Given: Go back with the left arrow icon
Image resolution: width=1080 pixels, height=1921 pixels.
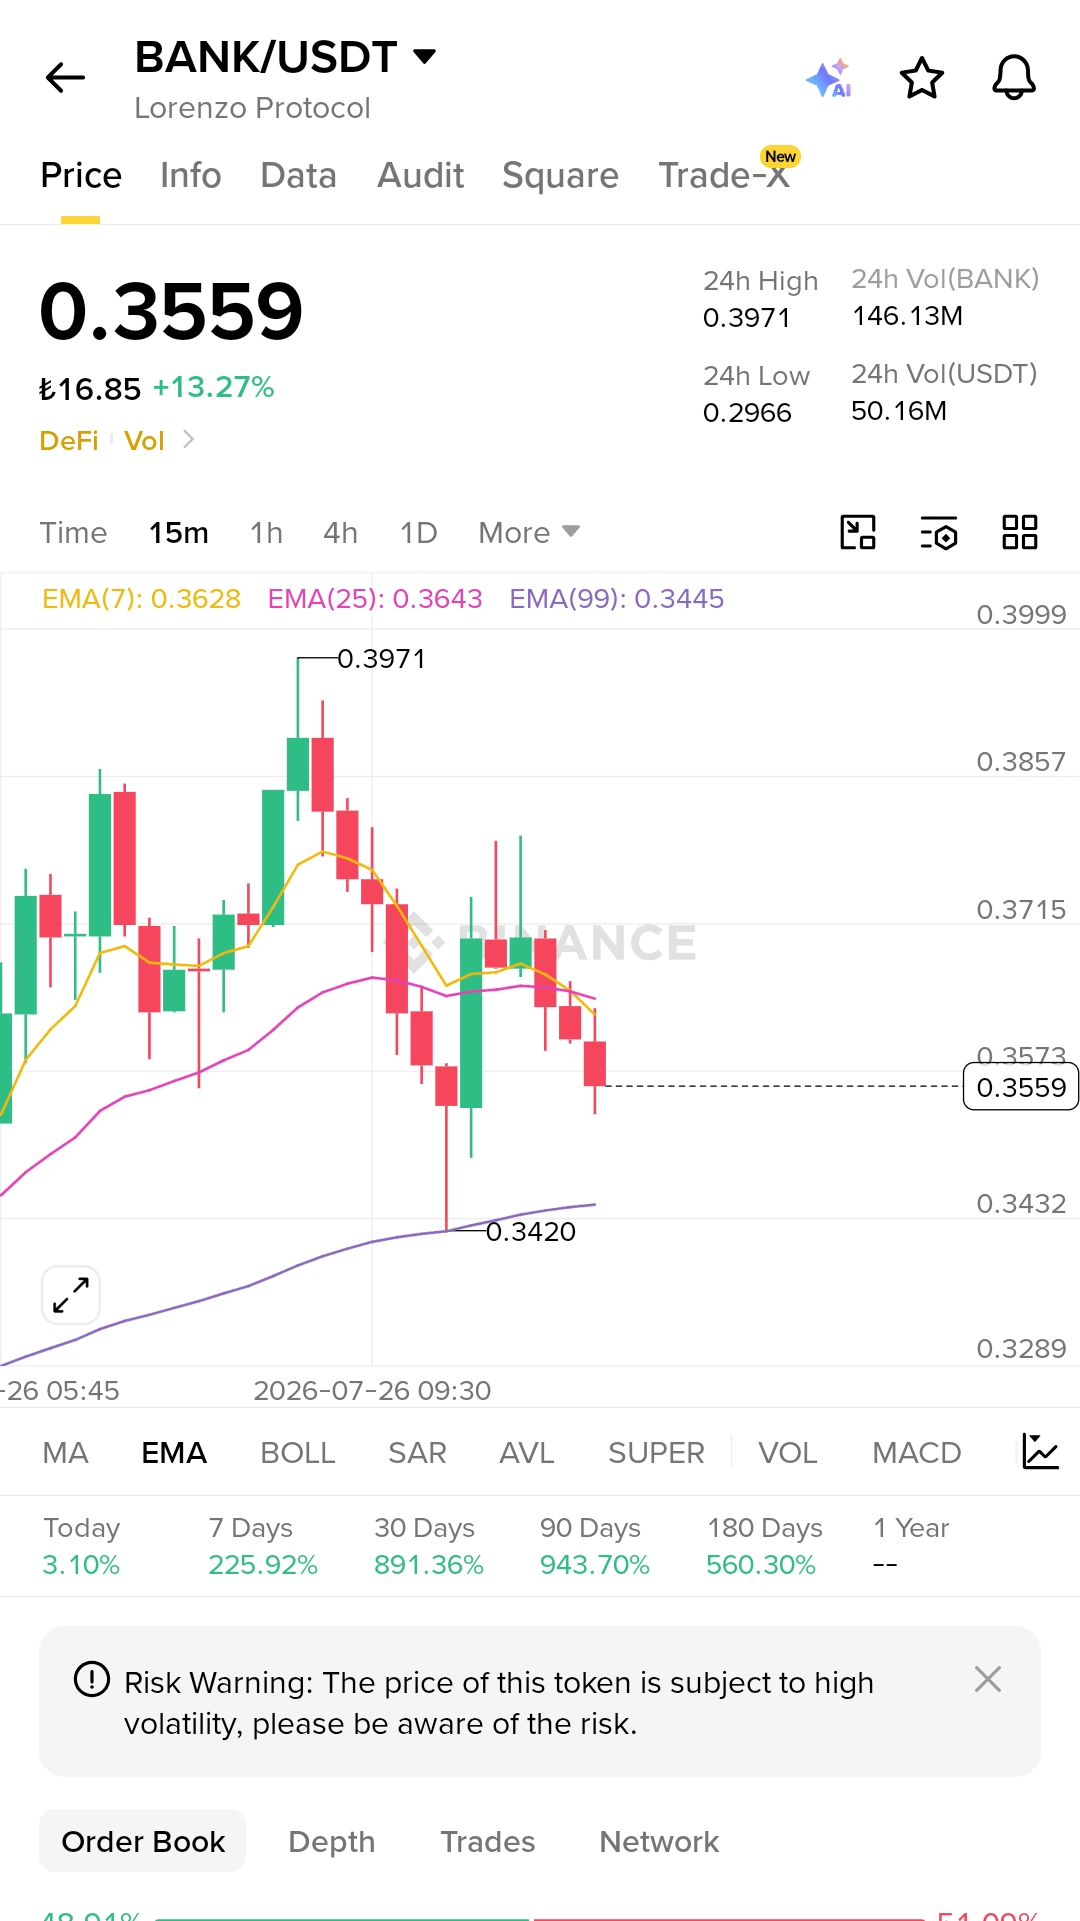Looking at the screenshot, I should point(66,77).
